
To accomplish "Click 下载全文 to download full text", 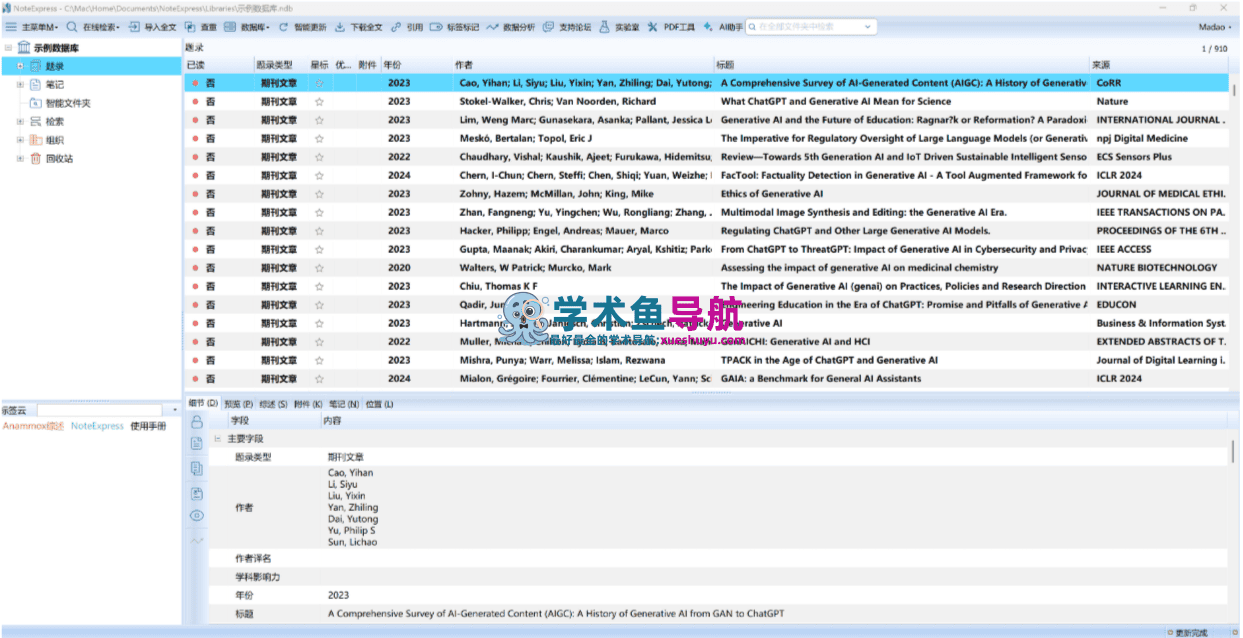I will [358, 27].
